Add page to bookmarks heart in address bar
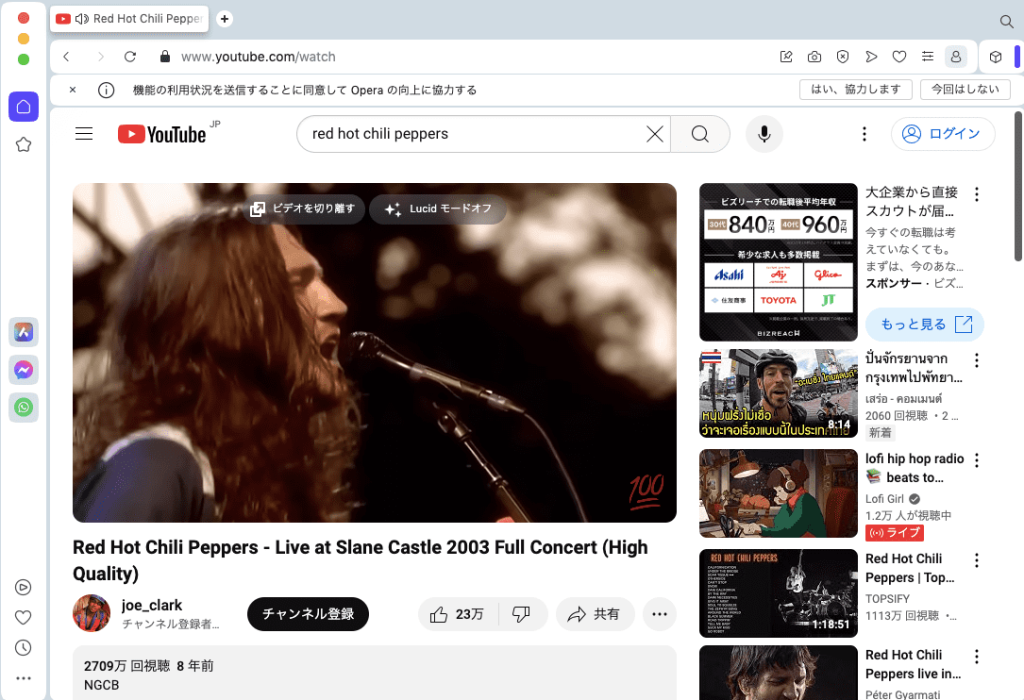This screenshot has width=1024, height=700. coord(899,57)
